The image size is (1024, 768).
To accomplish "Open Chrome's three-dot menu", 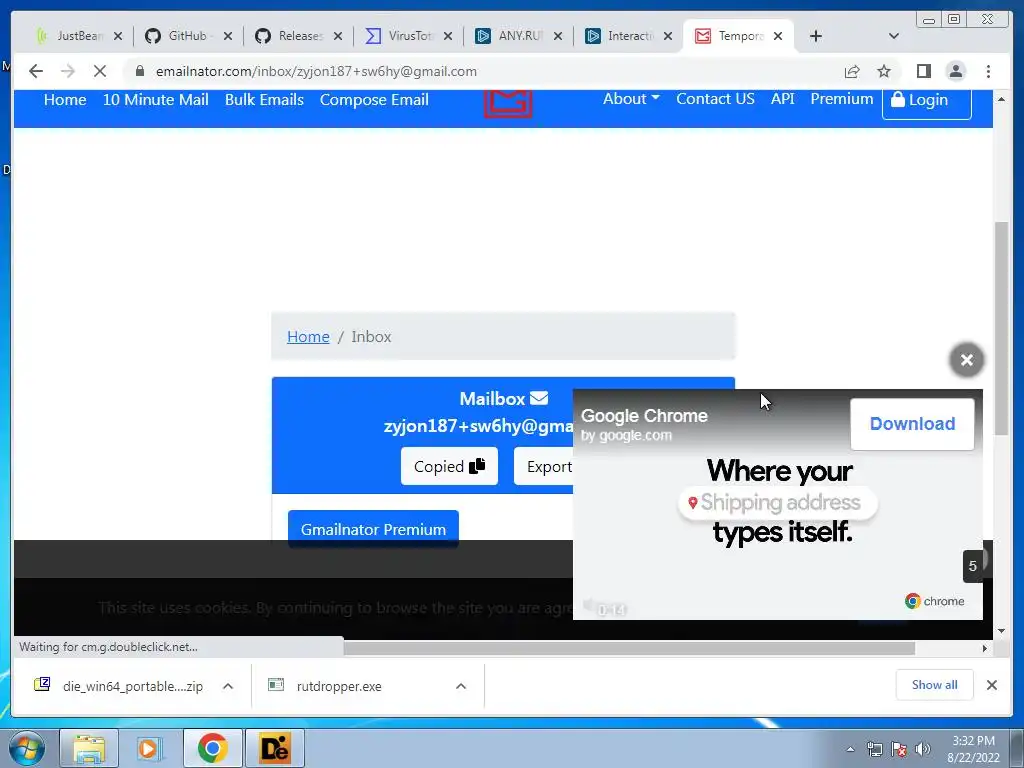I will pyautogui.click(x=988, y=71).
